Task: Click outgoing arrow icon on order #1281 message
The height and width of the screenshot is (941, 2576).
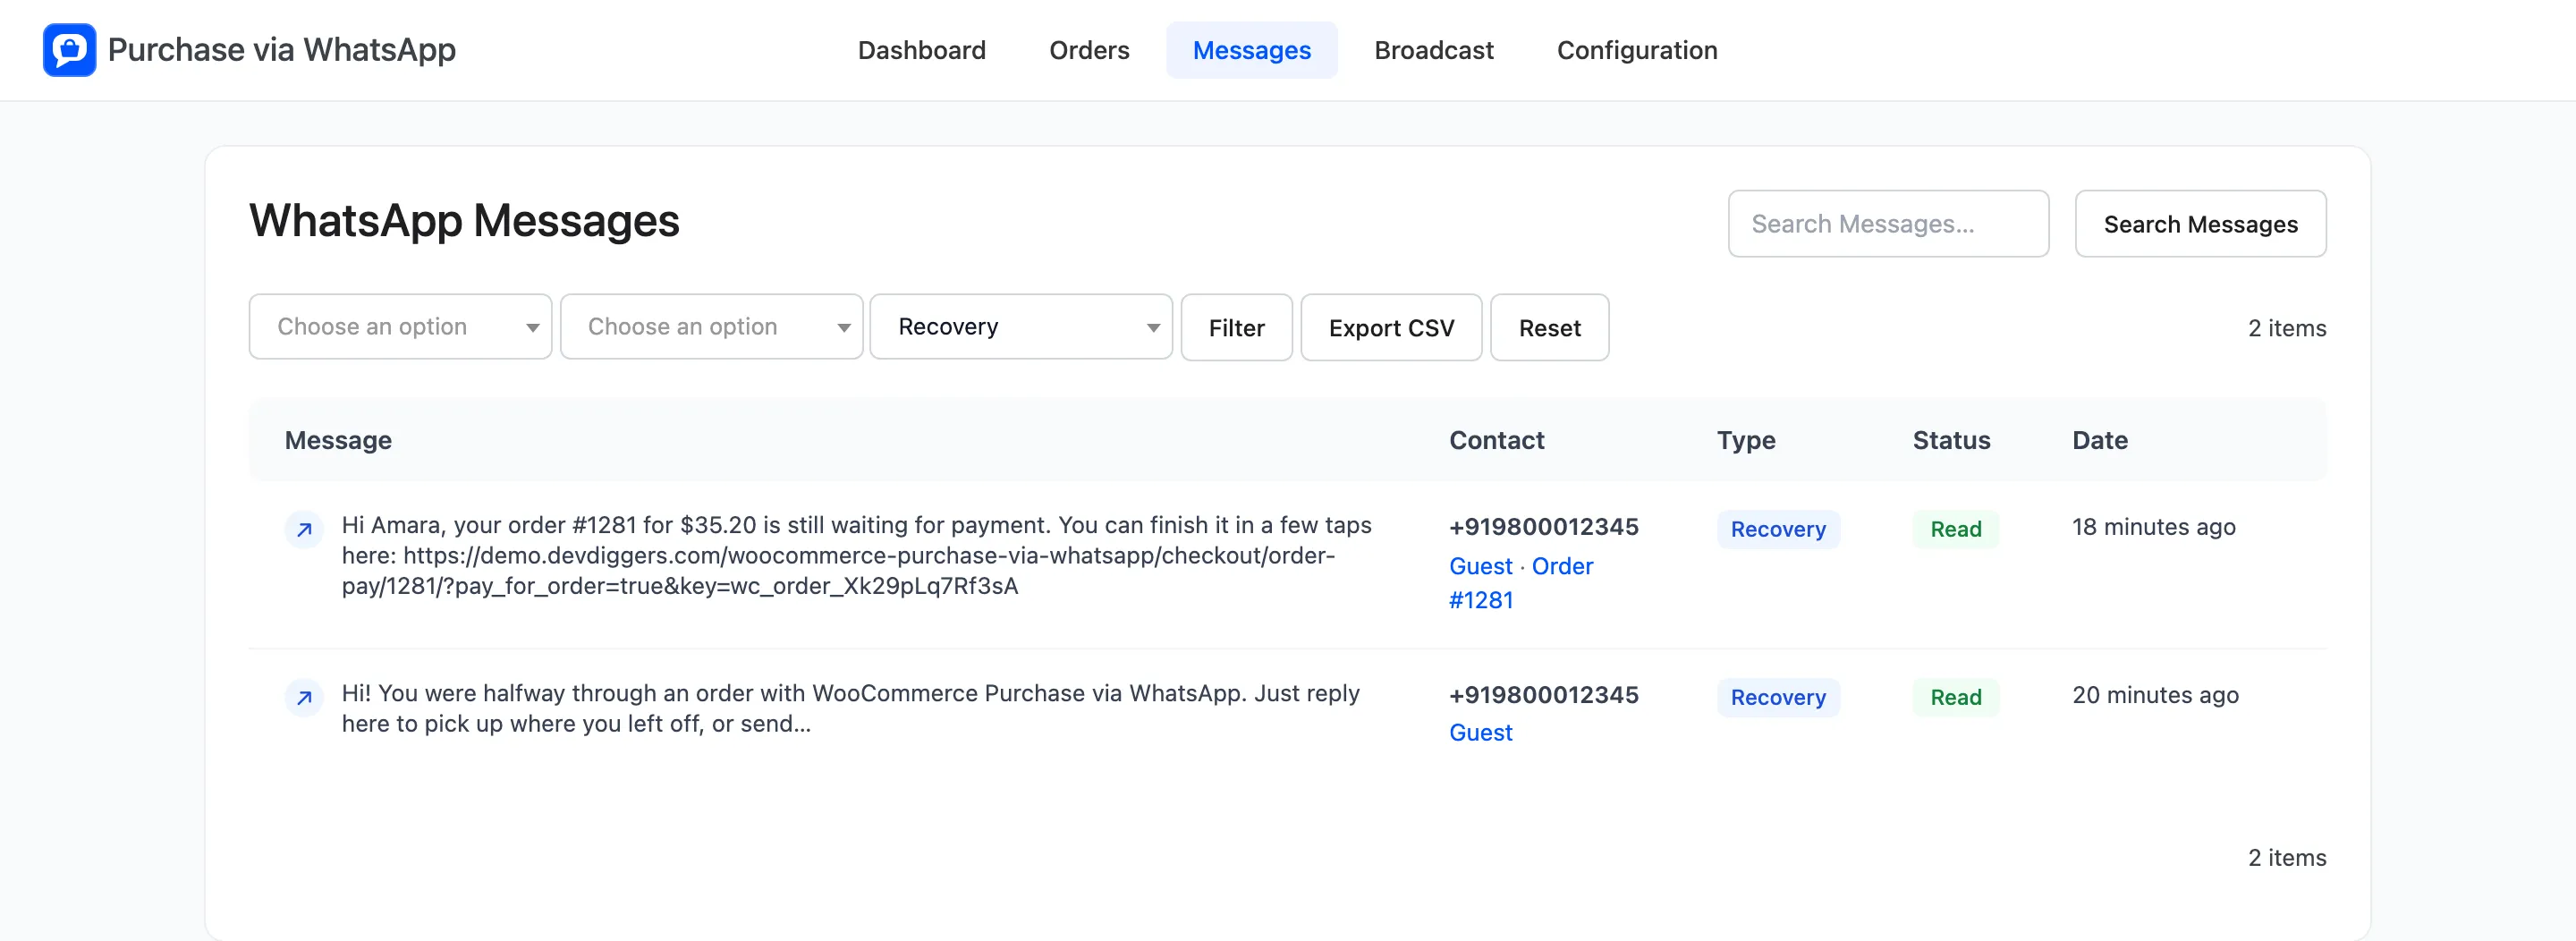Action: (304, 530)
